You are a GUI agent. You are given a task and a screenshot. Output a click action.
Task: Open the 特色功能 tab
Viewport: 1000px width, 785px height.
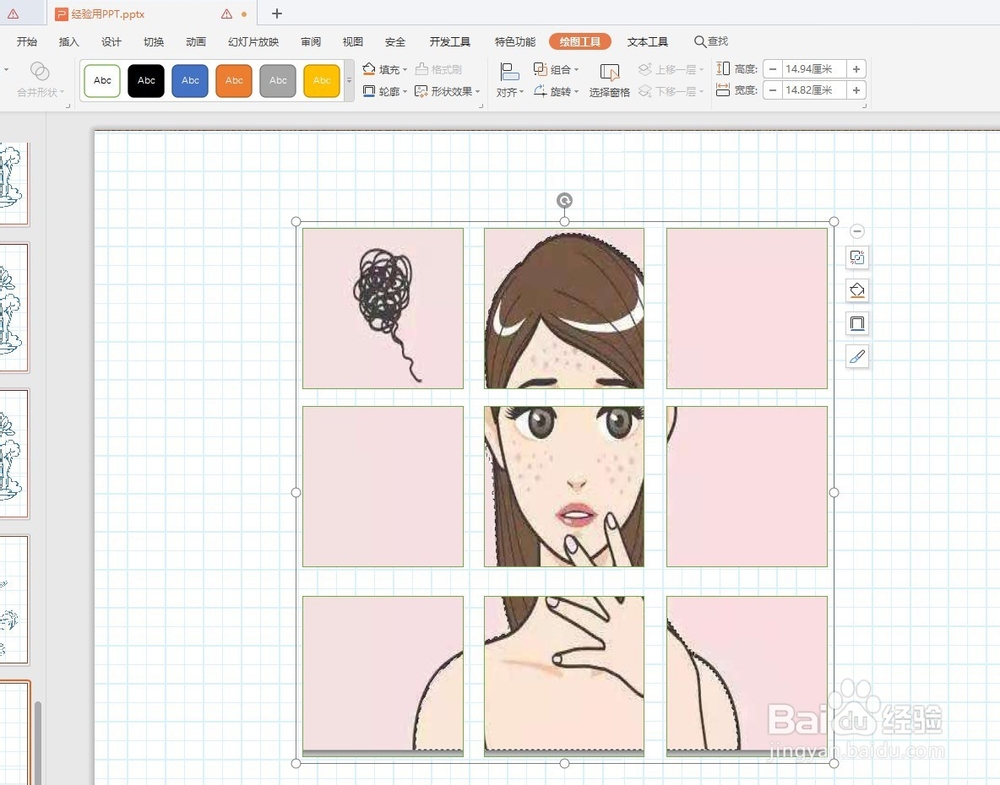click(x=515, y=41)
